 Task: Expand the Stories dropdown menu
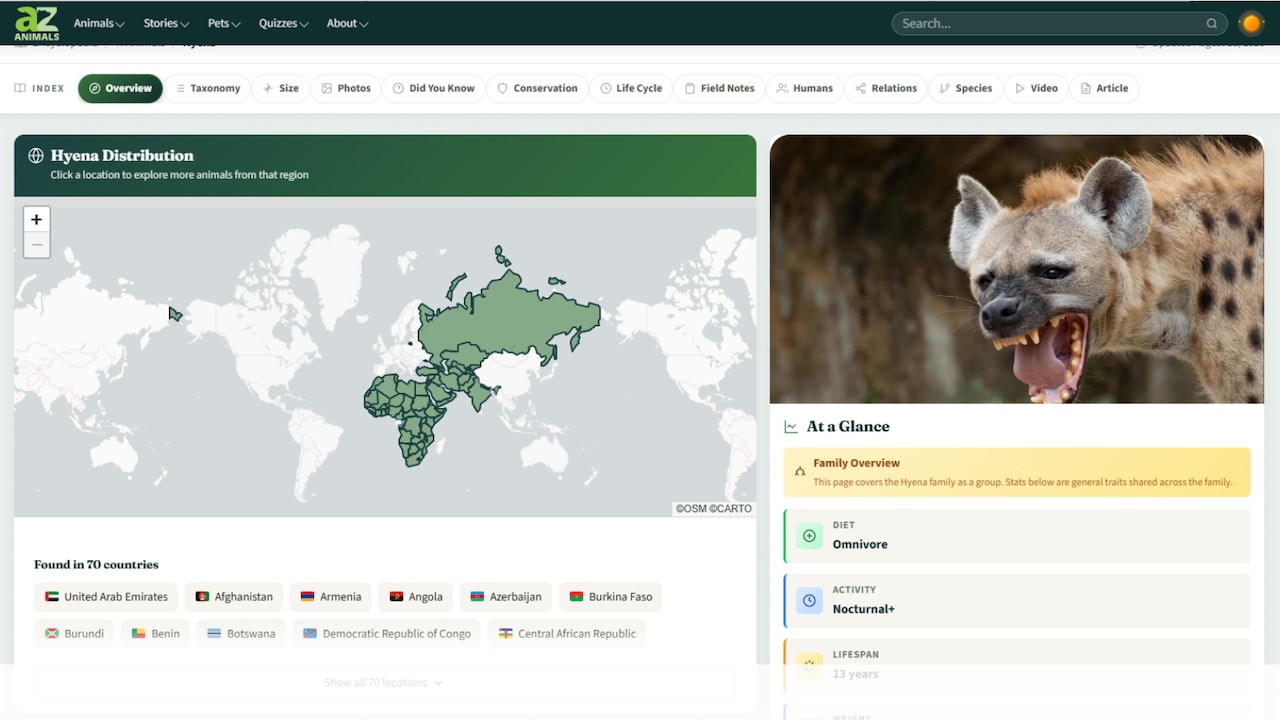coord(166,23)
